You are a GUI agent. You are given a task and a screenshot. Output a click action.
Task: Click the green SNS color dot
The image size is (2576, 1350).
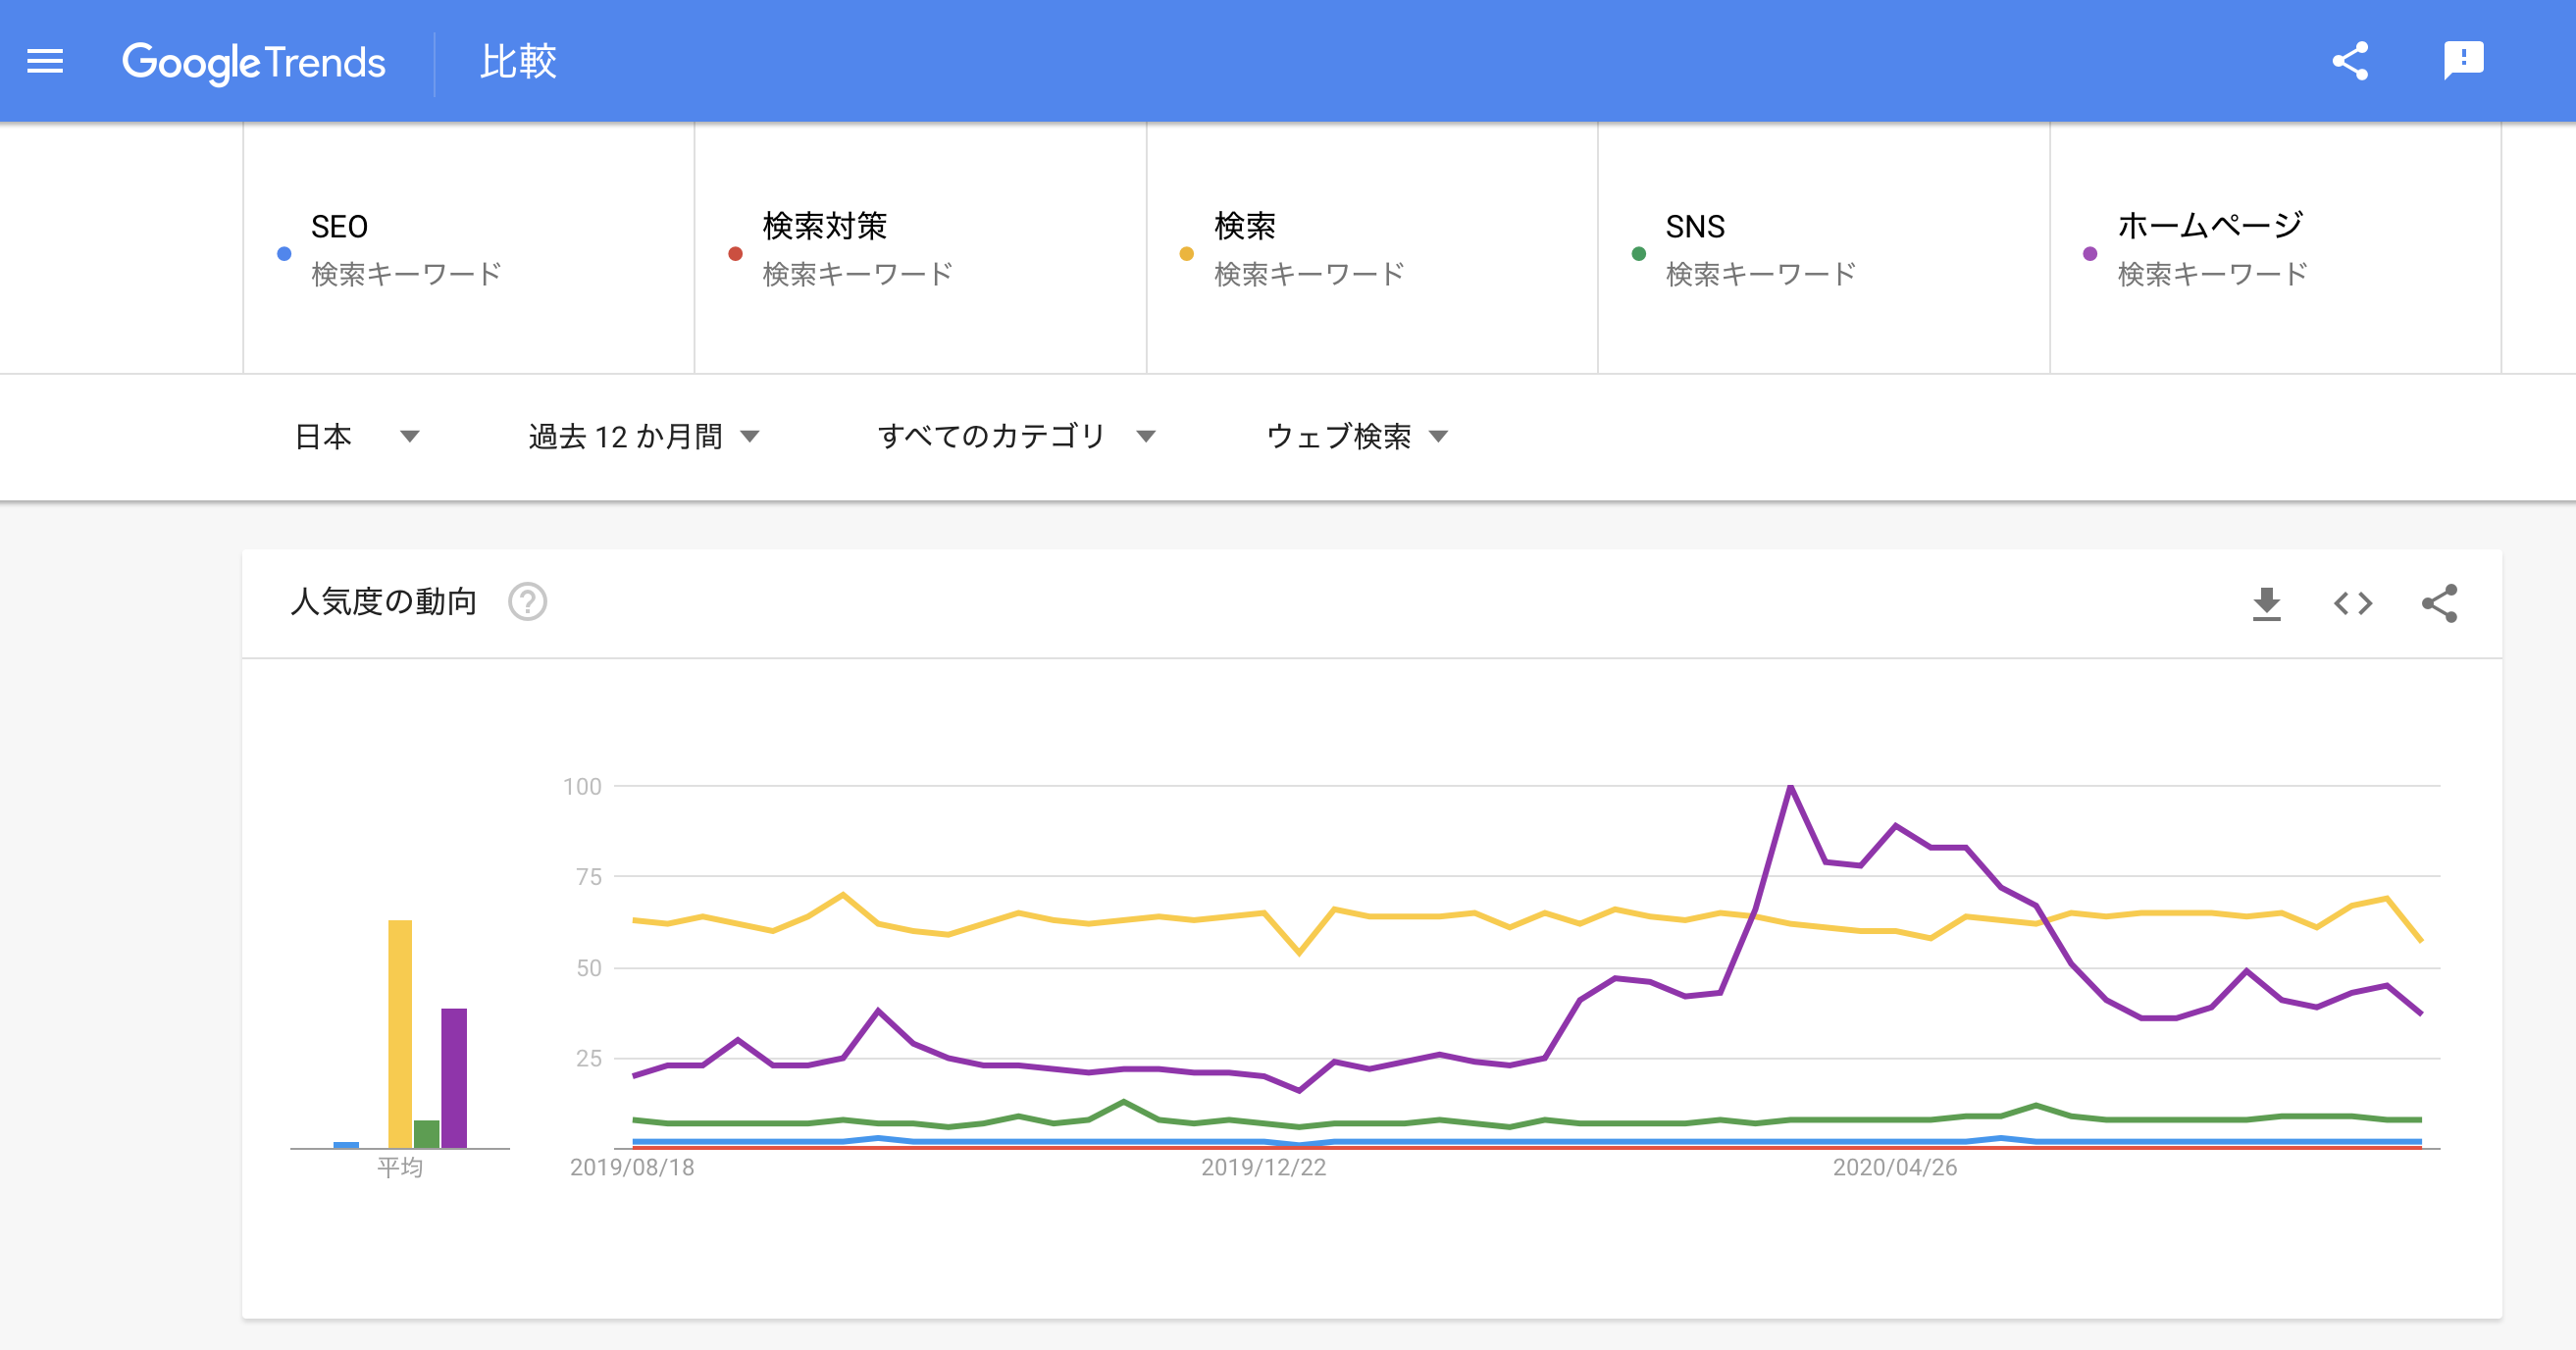click(1638, 254)
